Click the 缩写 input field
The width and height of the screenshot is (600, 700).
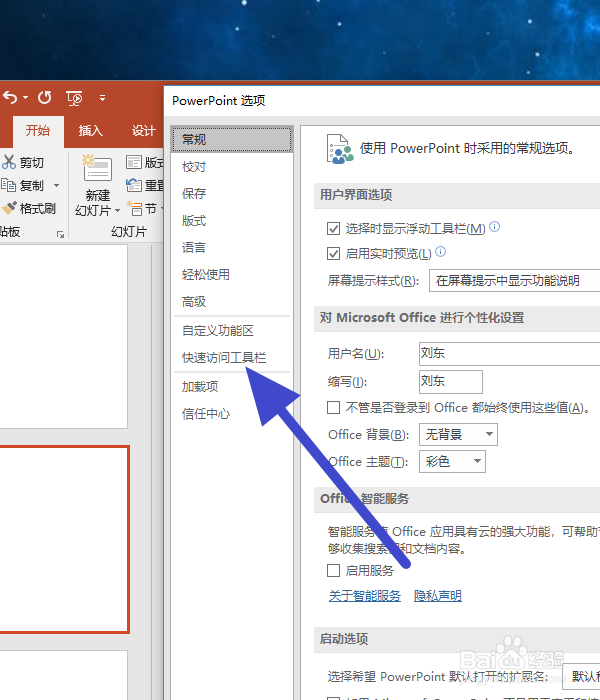point(450,382)
